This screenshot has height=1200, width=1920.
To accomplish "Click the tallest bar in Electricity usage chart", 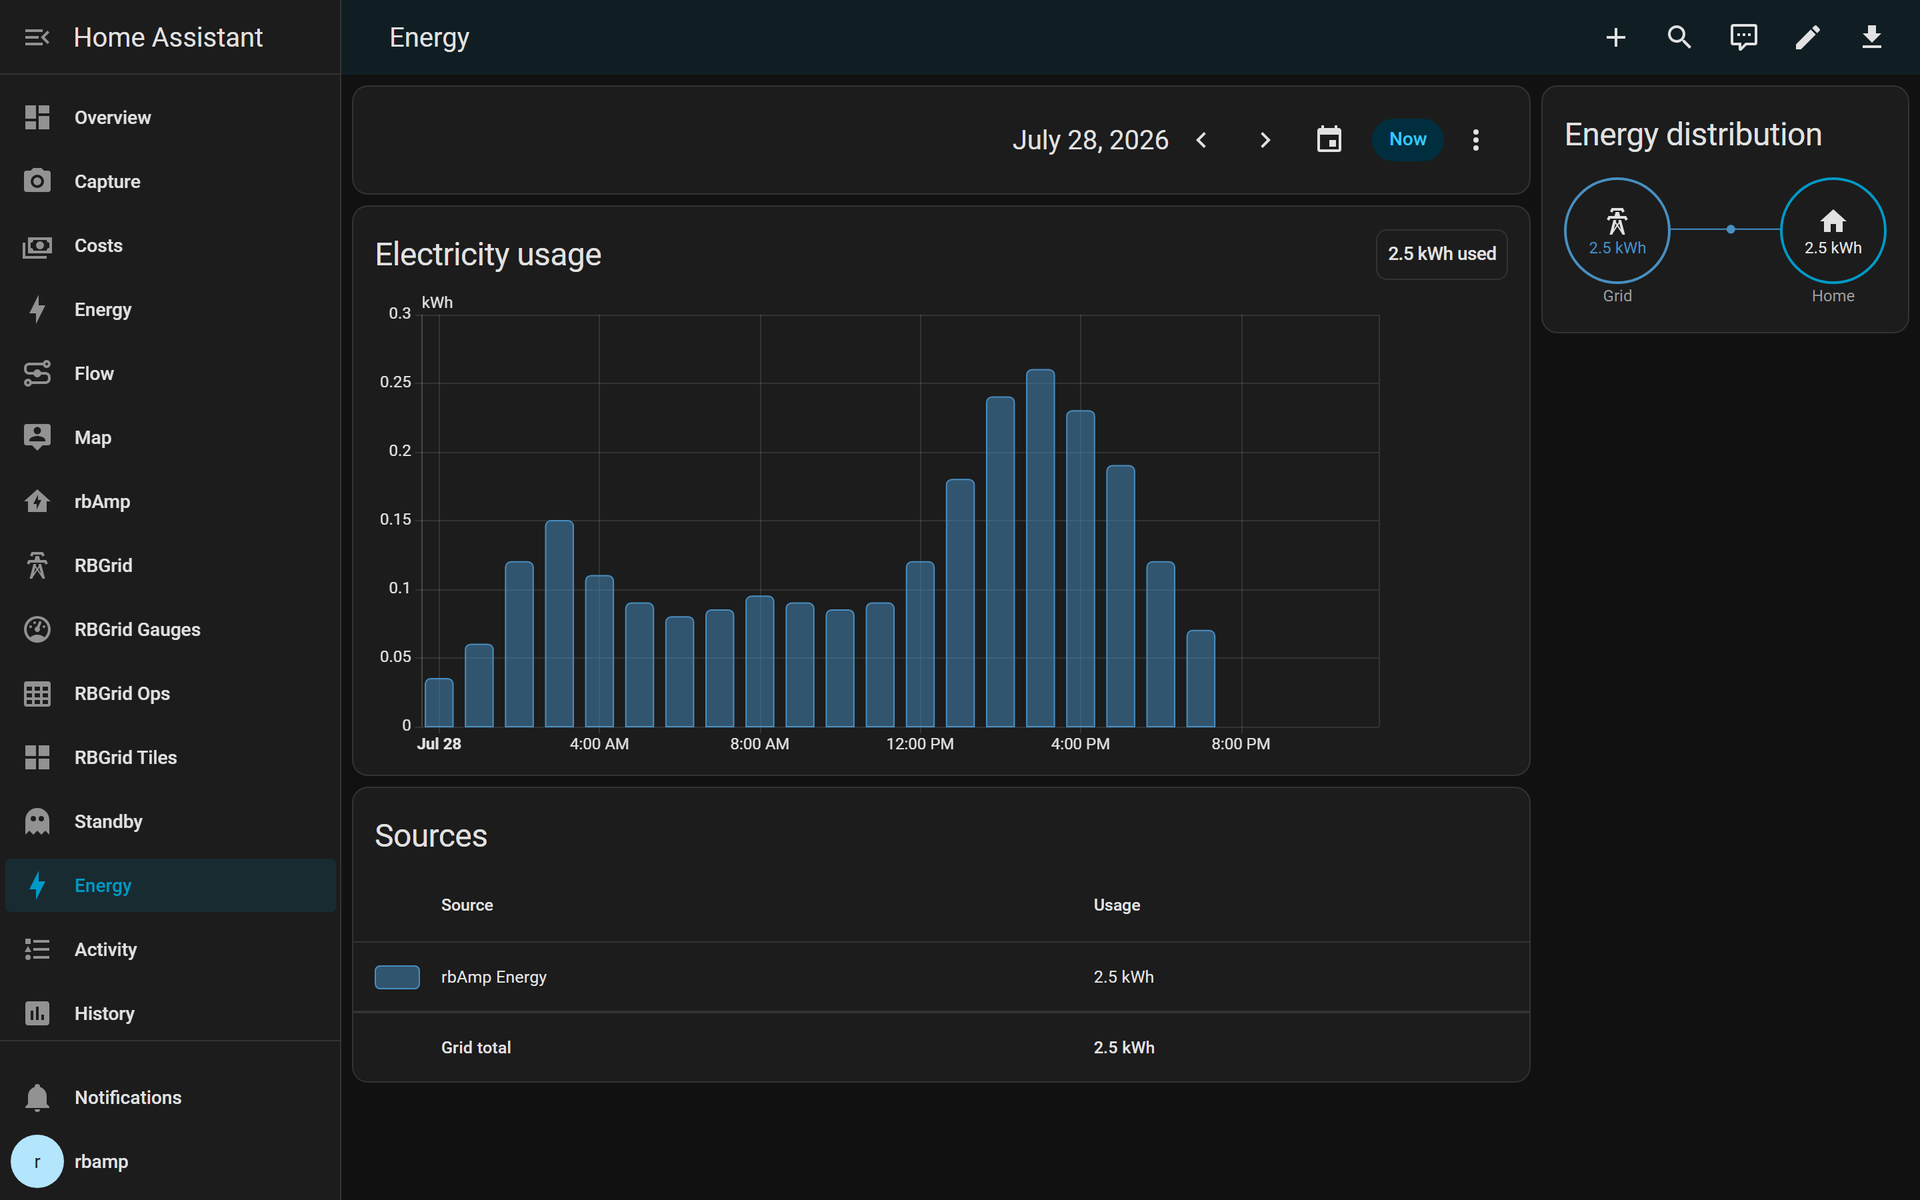I will 1040,548.
